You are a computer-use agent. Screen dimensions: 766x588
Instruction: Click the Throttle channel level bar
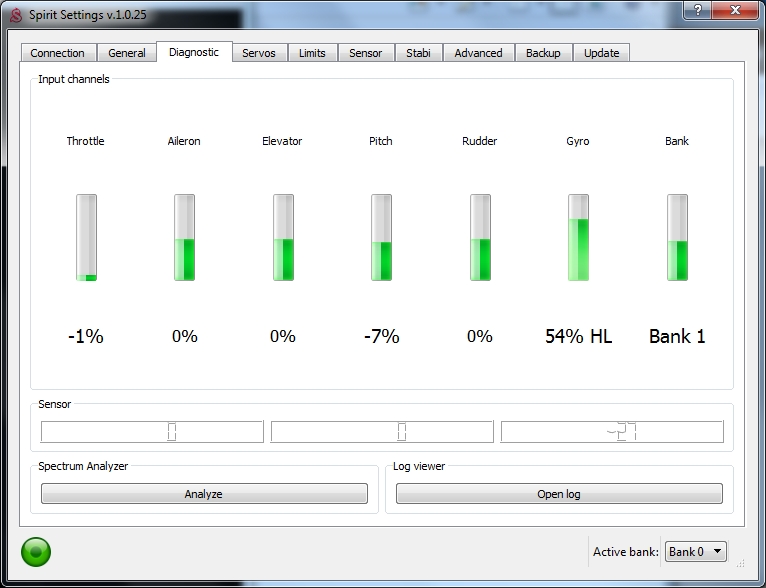point(86,238)
